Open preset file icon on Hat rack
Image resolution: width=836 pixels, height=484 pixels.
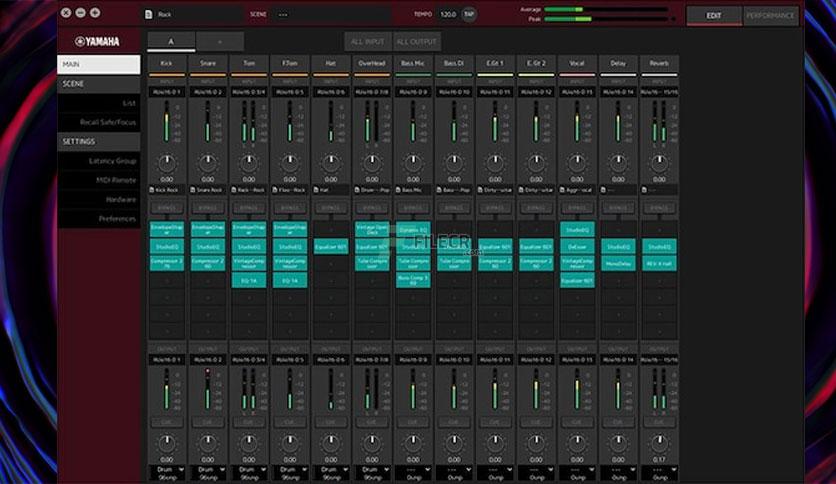pyautogui.click(x=316, y=190)
